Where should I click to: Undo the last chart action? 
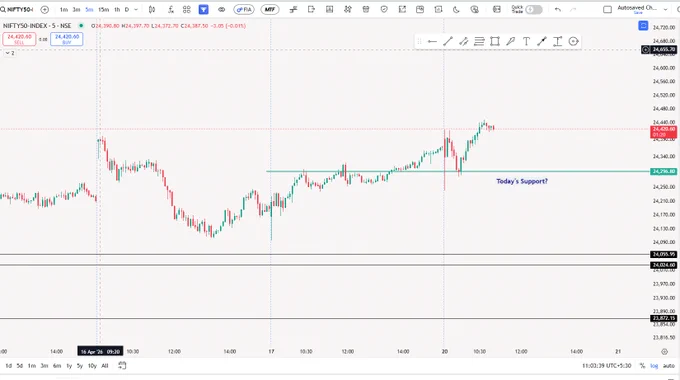pyautogui.click(x=558, y=10)
